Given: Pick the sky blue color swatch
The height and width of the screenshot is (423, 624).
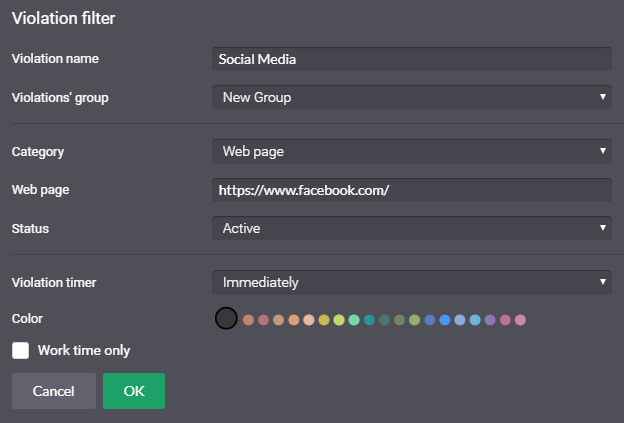Looking at the screenshot, I should pos(475,320).
